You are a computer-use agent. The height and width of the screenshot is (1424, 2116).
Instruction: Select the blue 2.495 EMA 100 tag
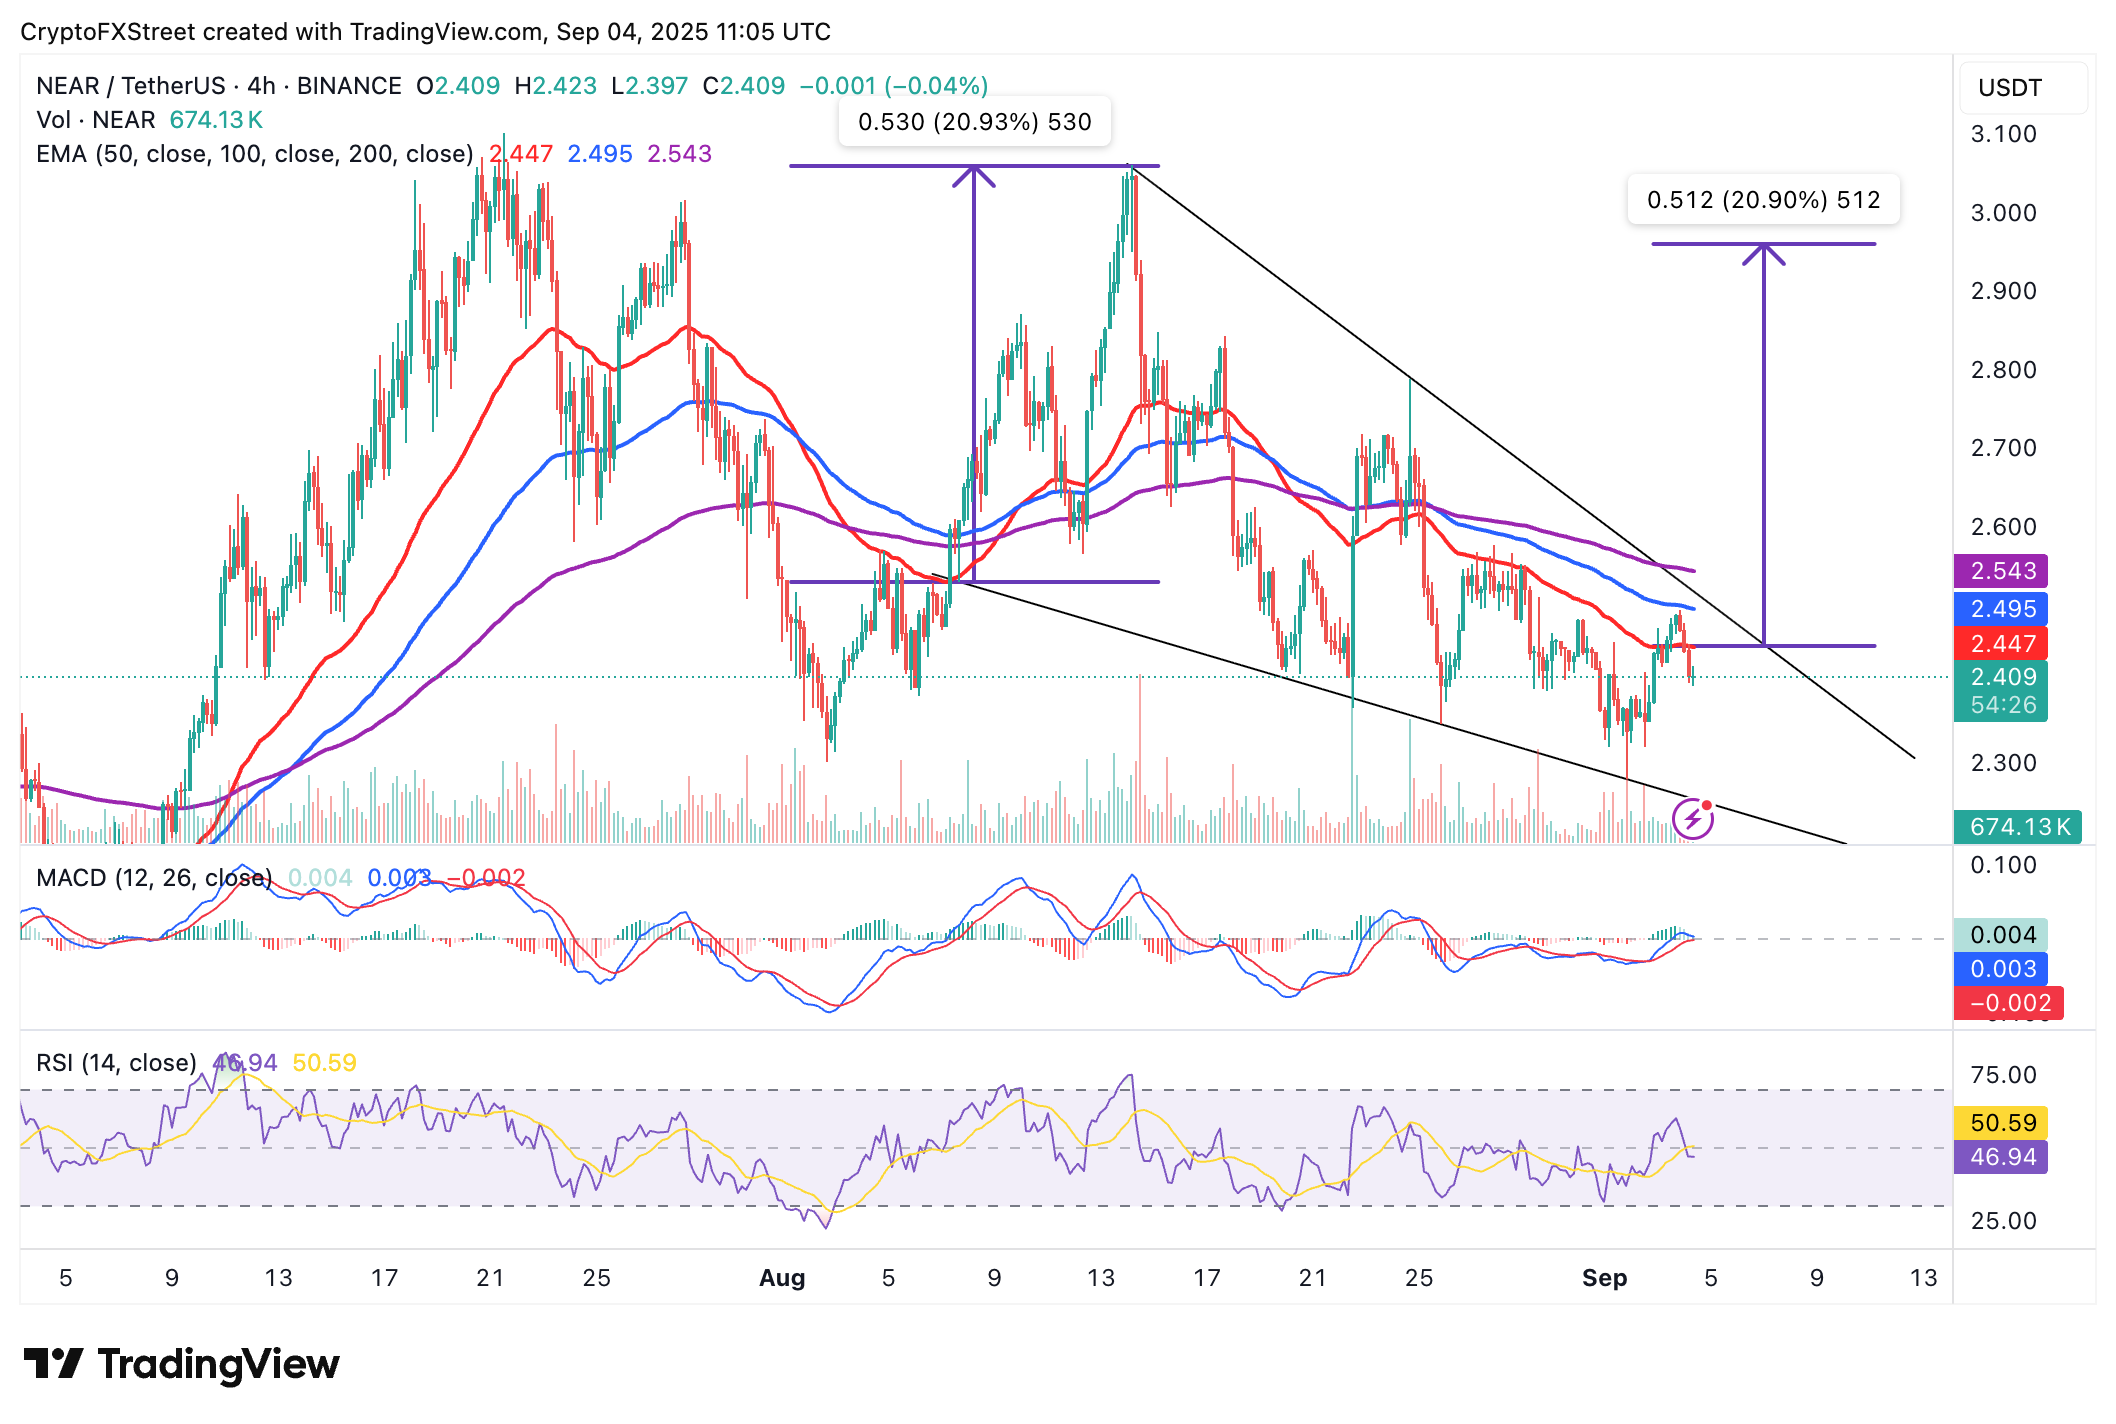click(2001, 609)
